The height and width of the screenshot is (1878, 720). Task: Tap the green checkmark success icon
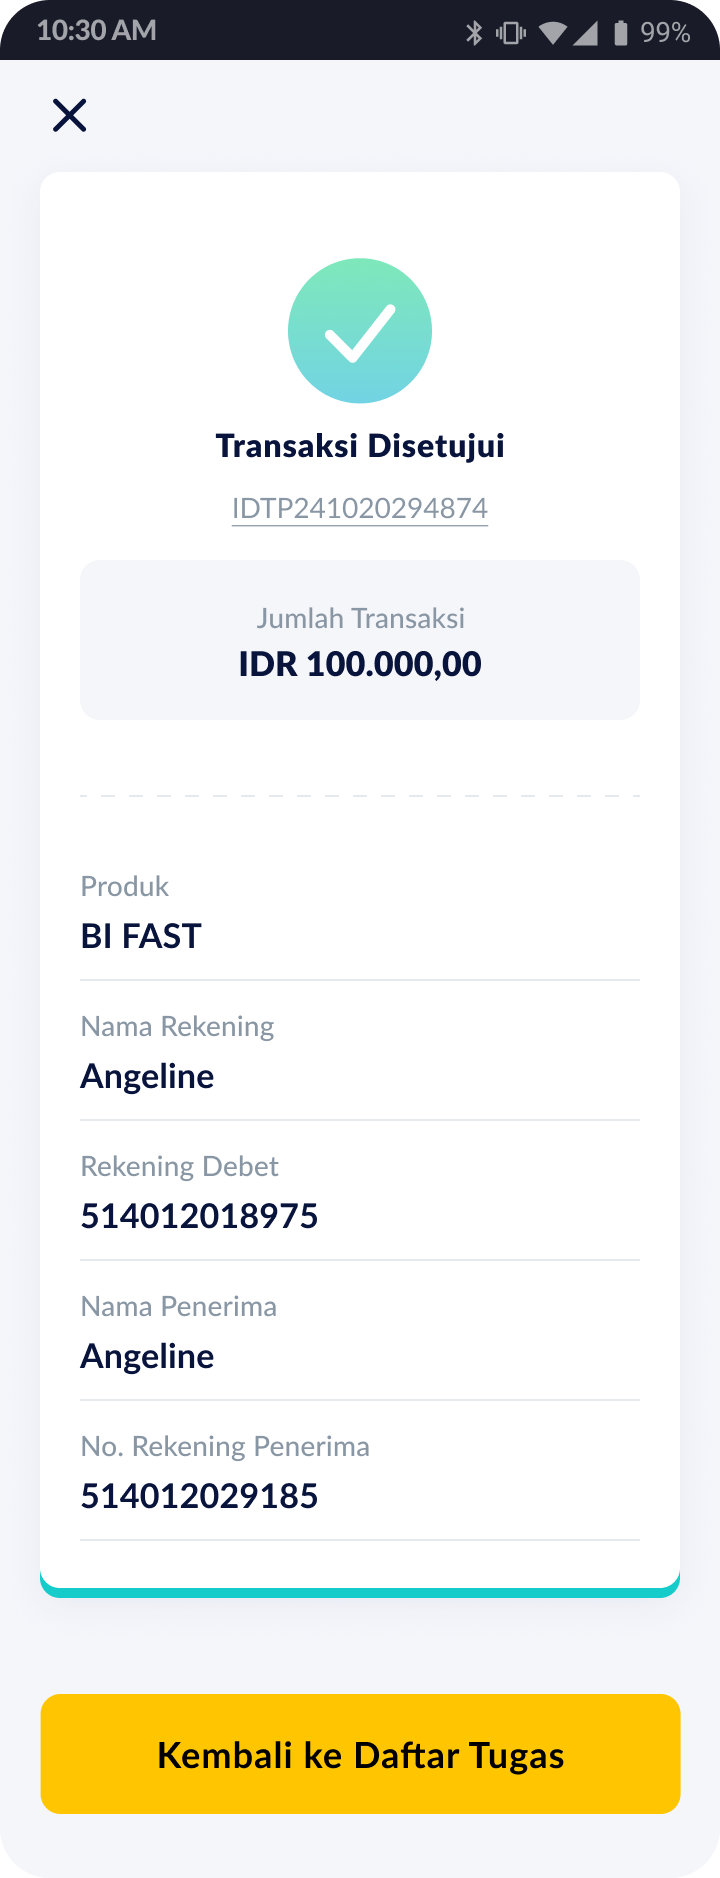(360, 331)
